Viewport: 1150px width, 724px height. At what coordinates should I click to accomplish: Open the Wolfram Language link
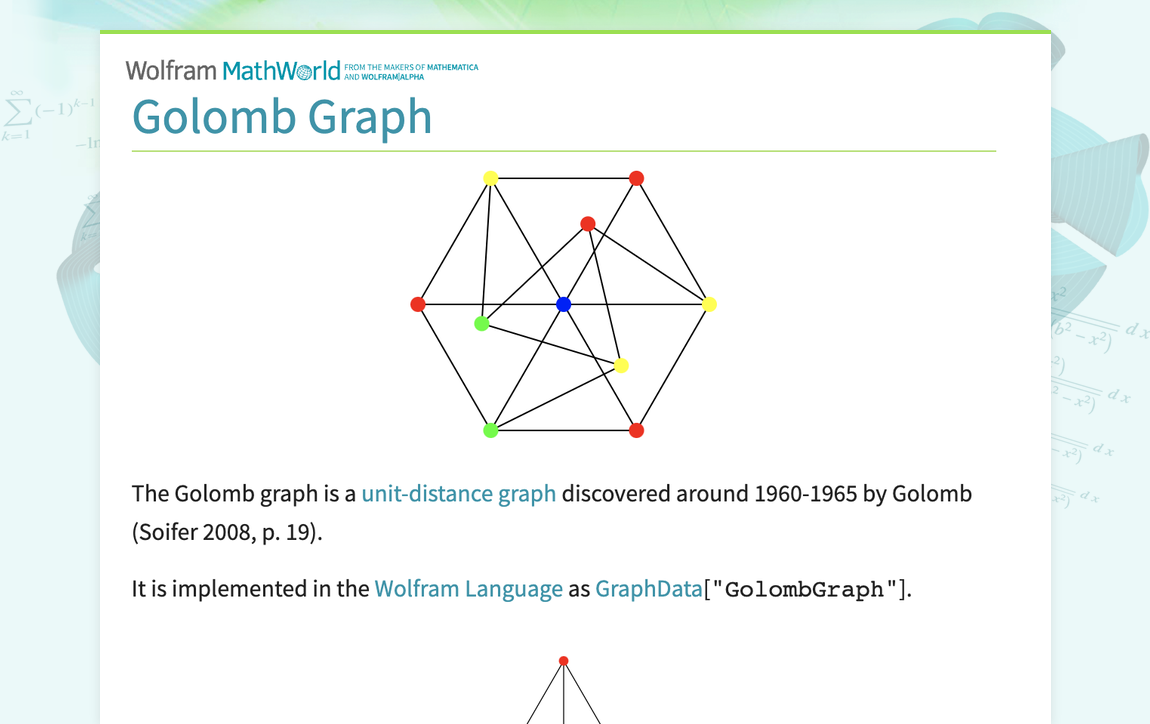[468, 588]
